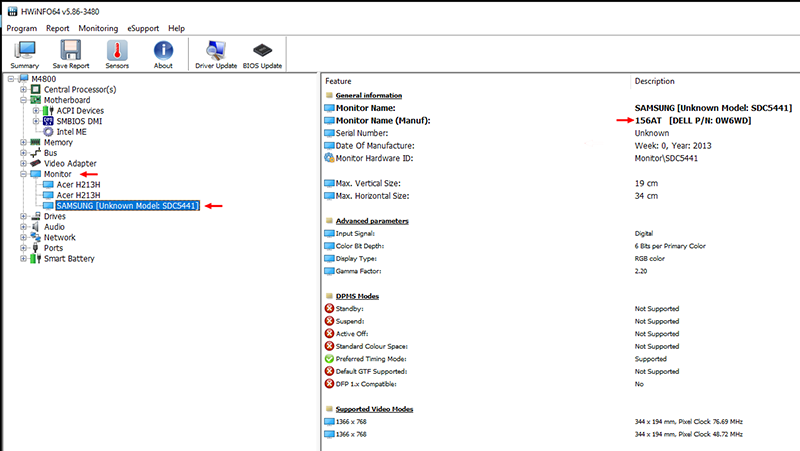Click the General information section heading
Image resolution: width=800 pixels, height=451 pixels.
(369, 95)
